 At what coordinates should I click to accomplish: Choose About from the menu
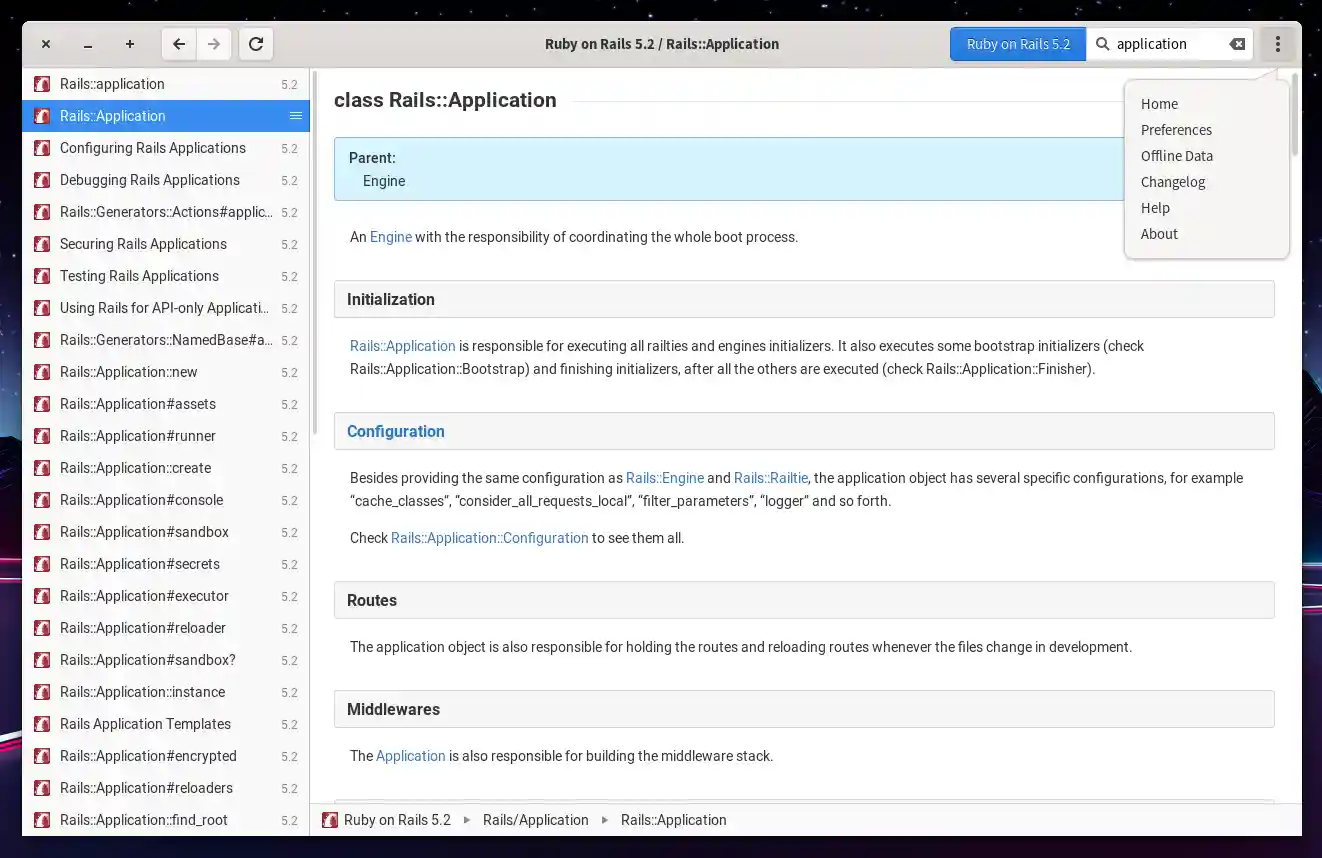[1159, 234]
